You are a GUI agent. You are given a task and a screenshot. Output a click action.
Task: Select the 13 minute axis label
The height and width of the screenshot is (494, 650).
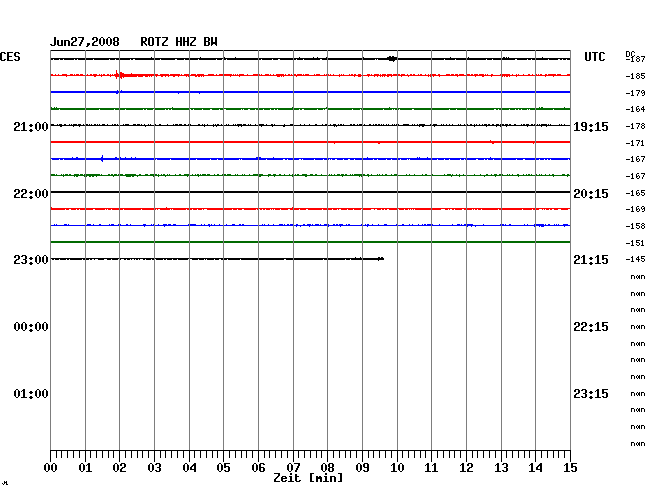(x=501, y=468)
